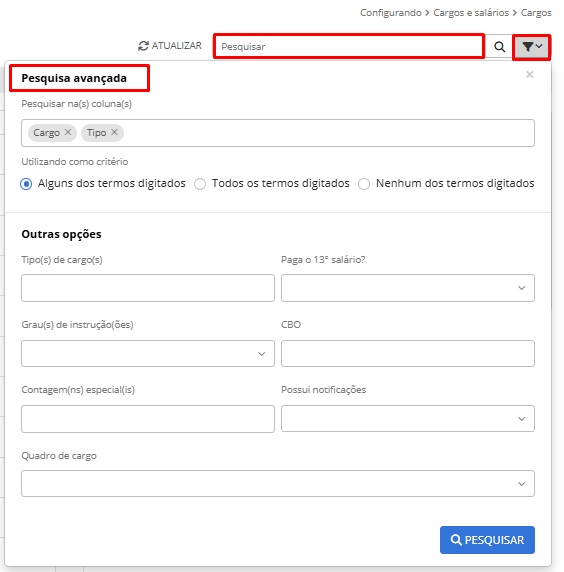
Task: Click the CBO input field
Action: click(x=408, y=353)
